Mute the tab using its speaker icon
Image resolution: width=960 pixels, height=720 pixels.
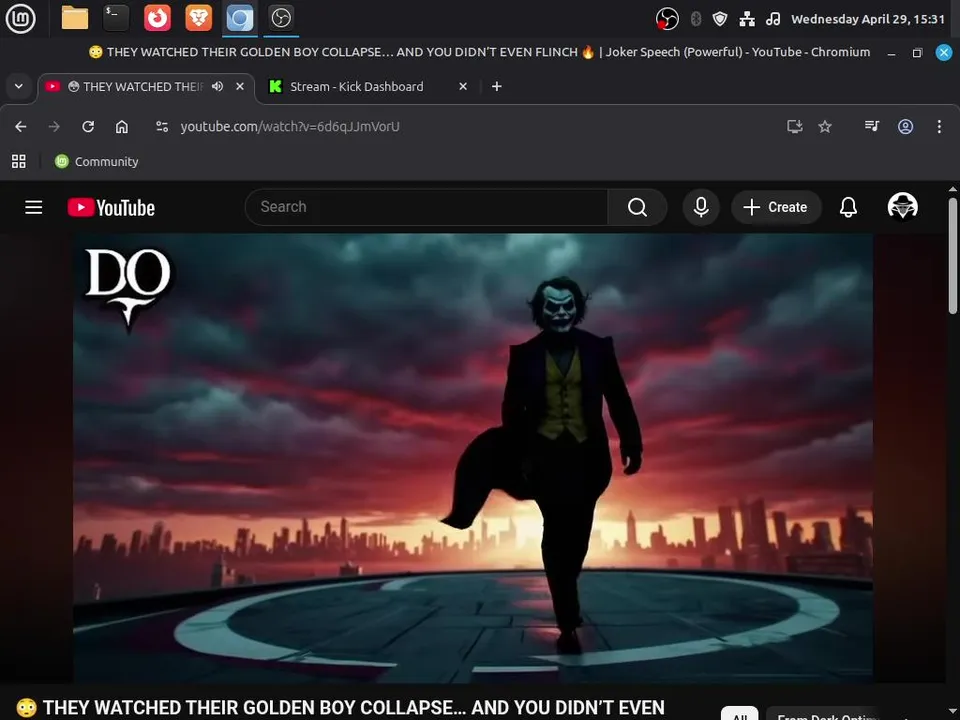tap(217, 86)
